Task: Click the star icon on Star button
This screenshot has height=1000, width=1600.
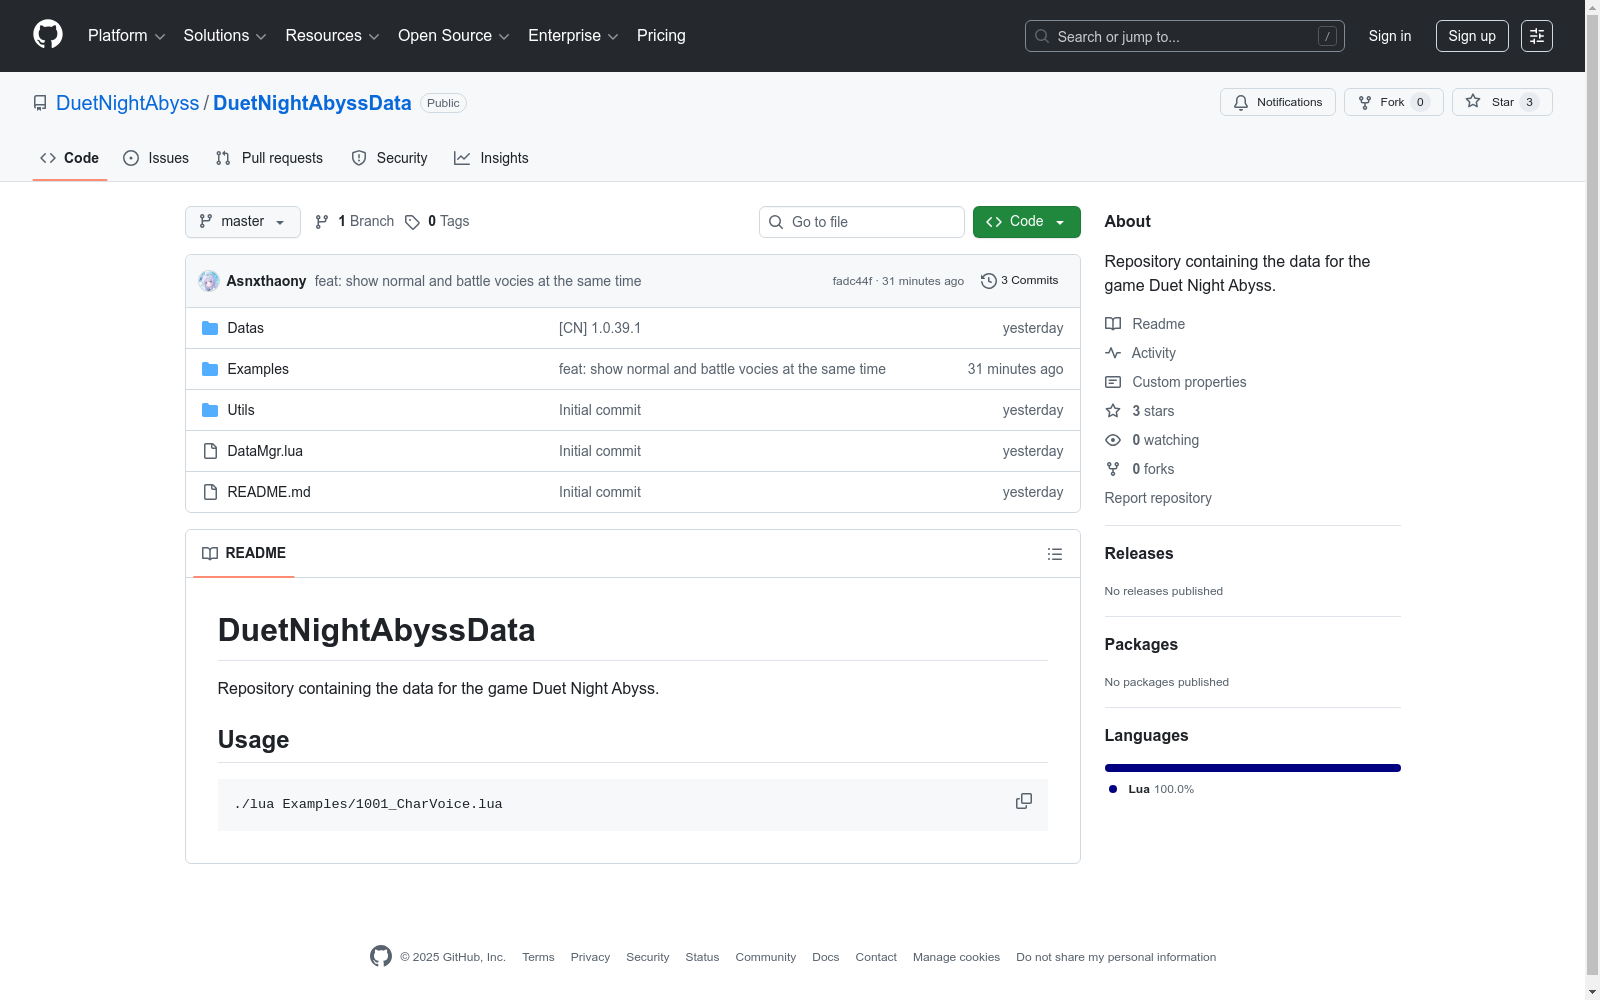Action: (x=1473, y=101)
